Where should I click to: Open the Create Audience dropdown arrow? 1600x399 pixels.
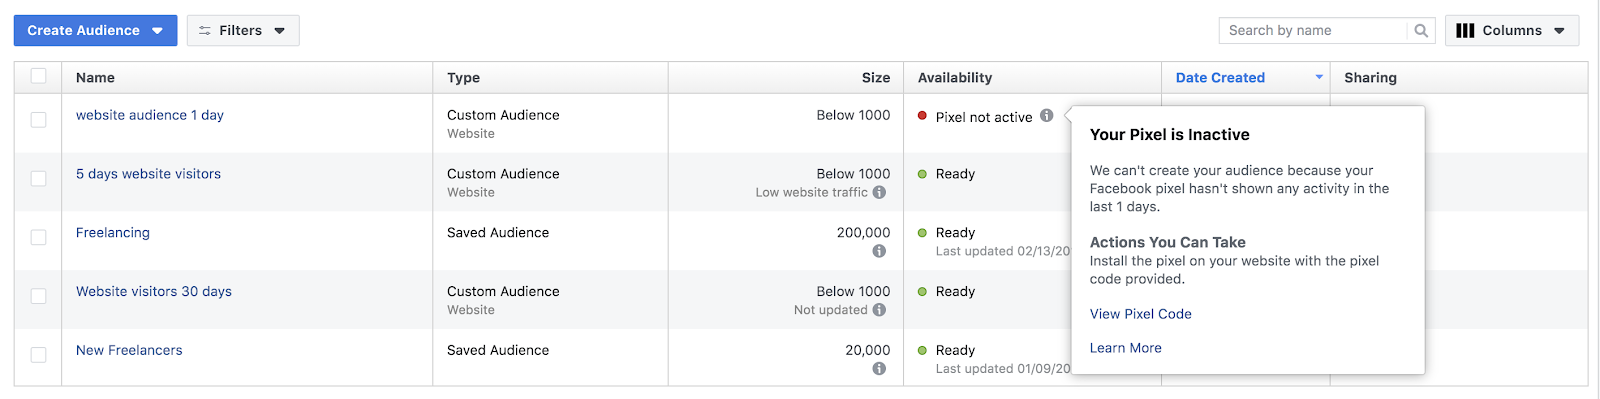click(x=157, y=31)
